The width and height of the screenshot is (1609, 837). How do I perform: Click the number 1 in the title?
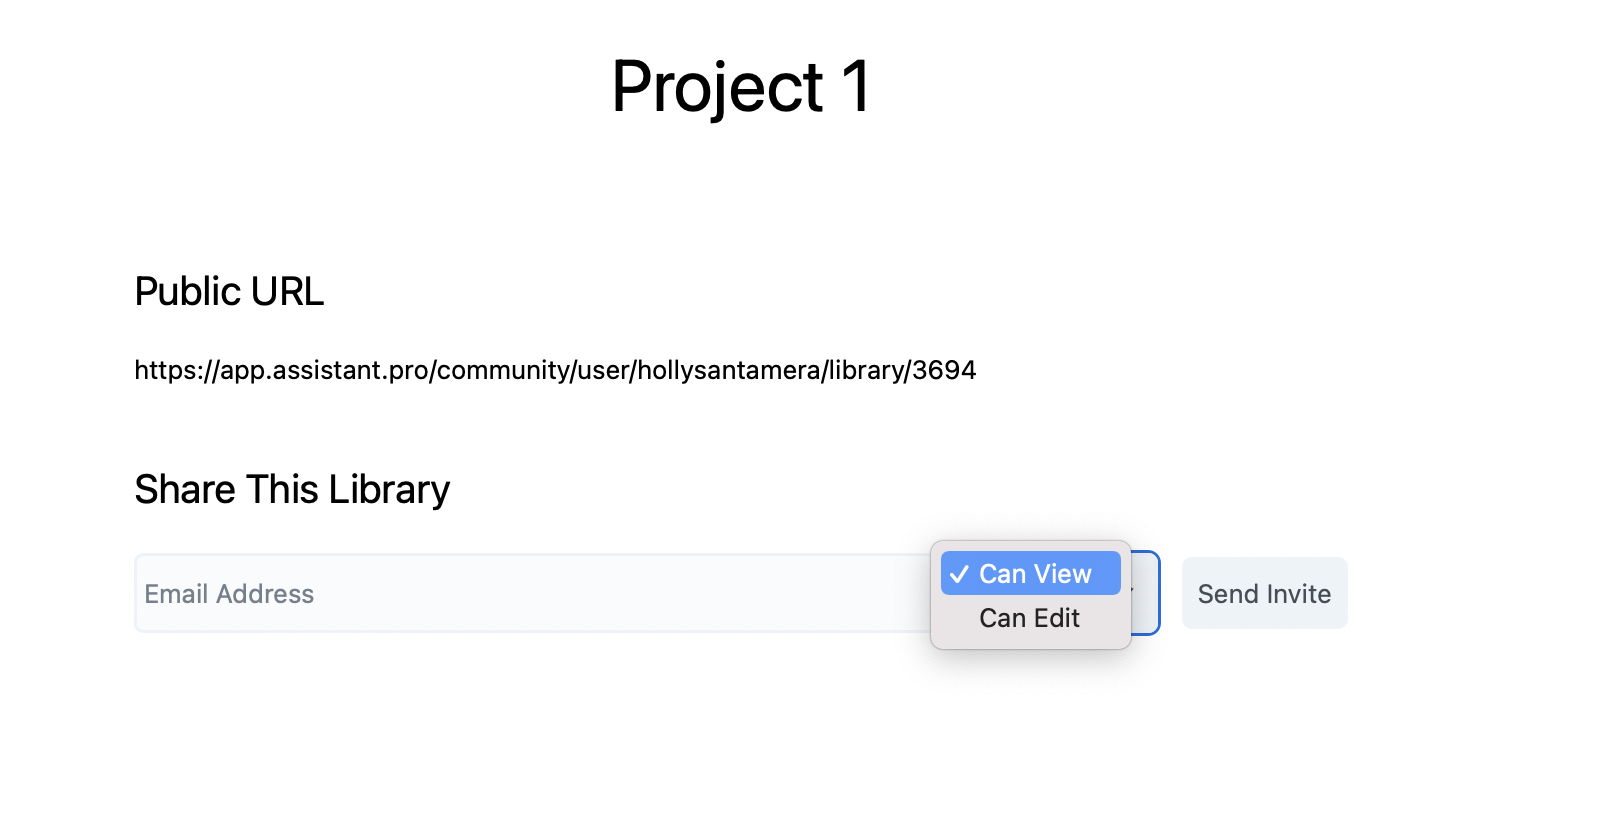[856, 87]
